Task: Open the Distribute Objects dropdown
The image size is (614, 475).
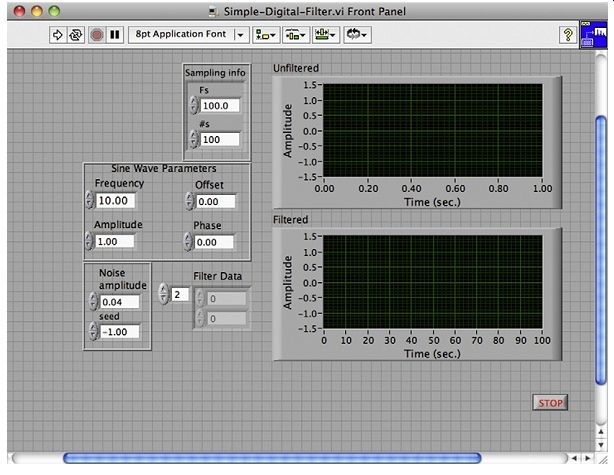Action: (x=296, y=34)
